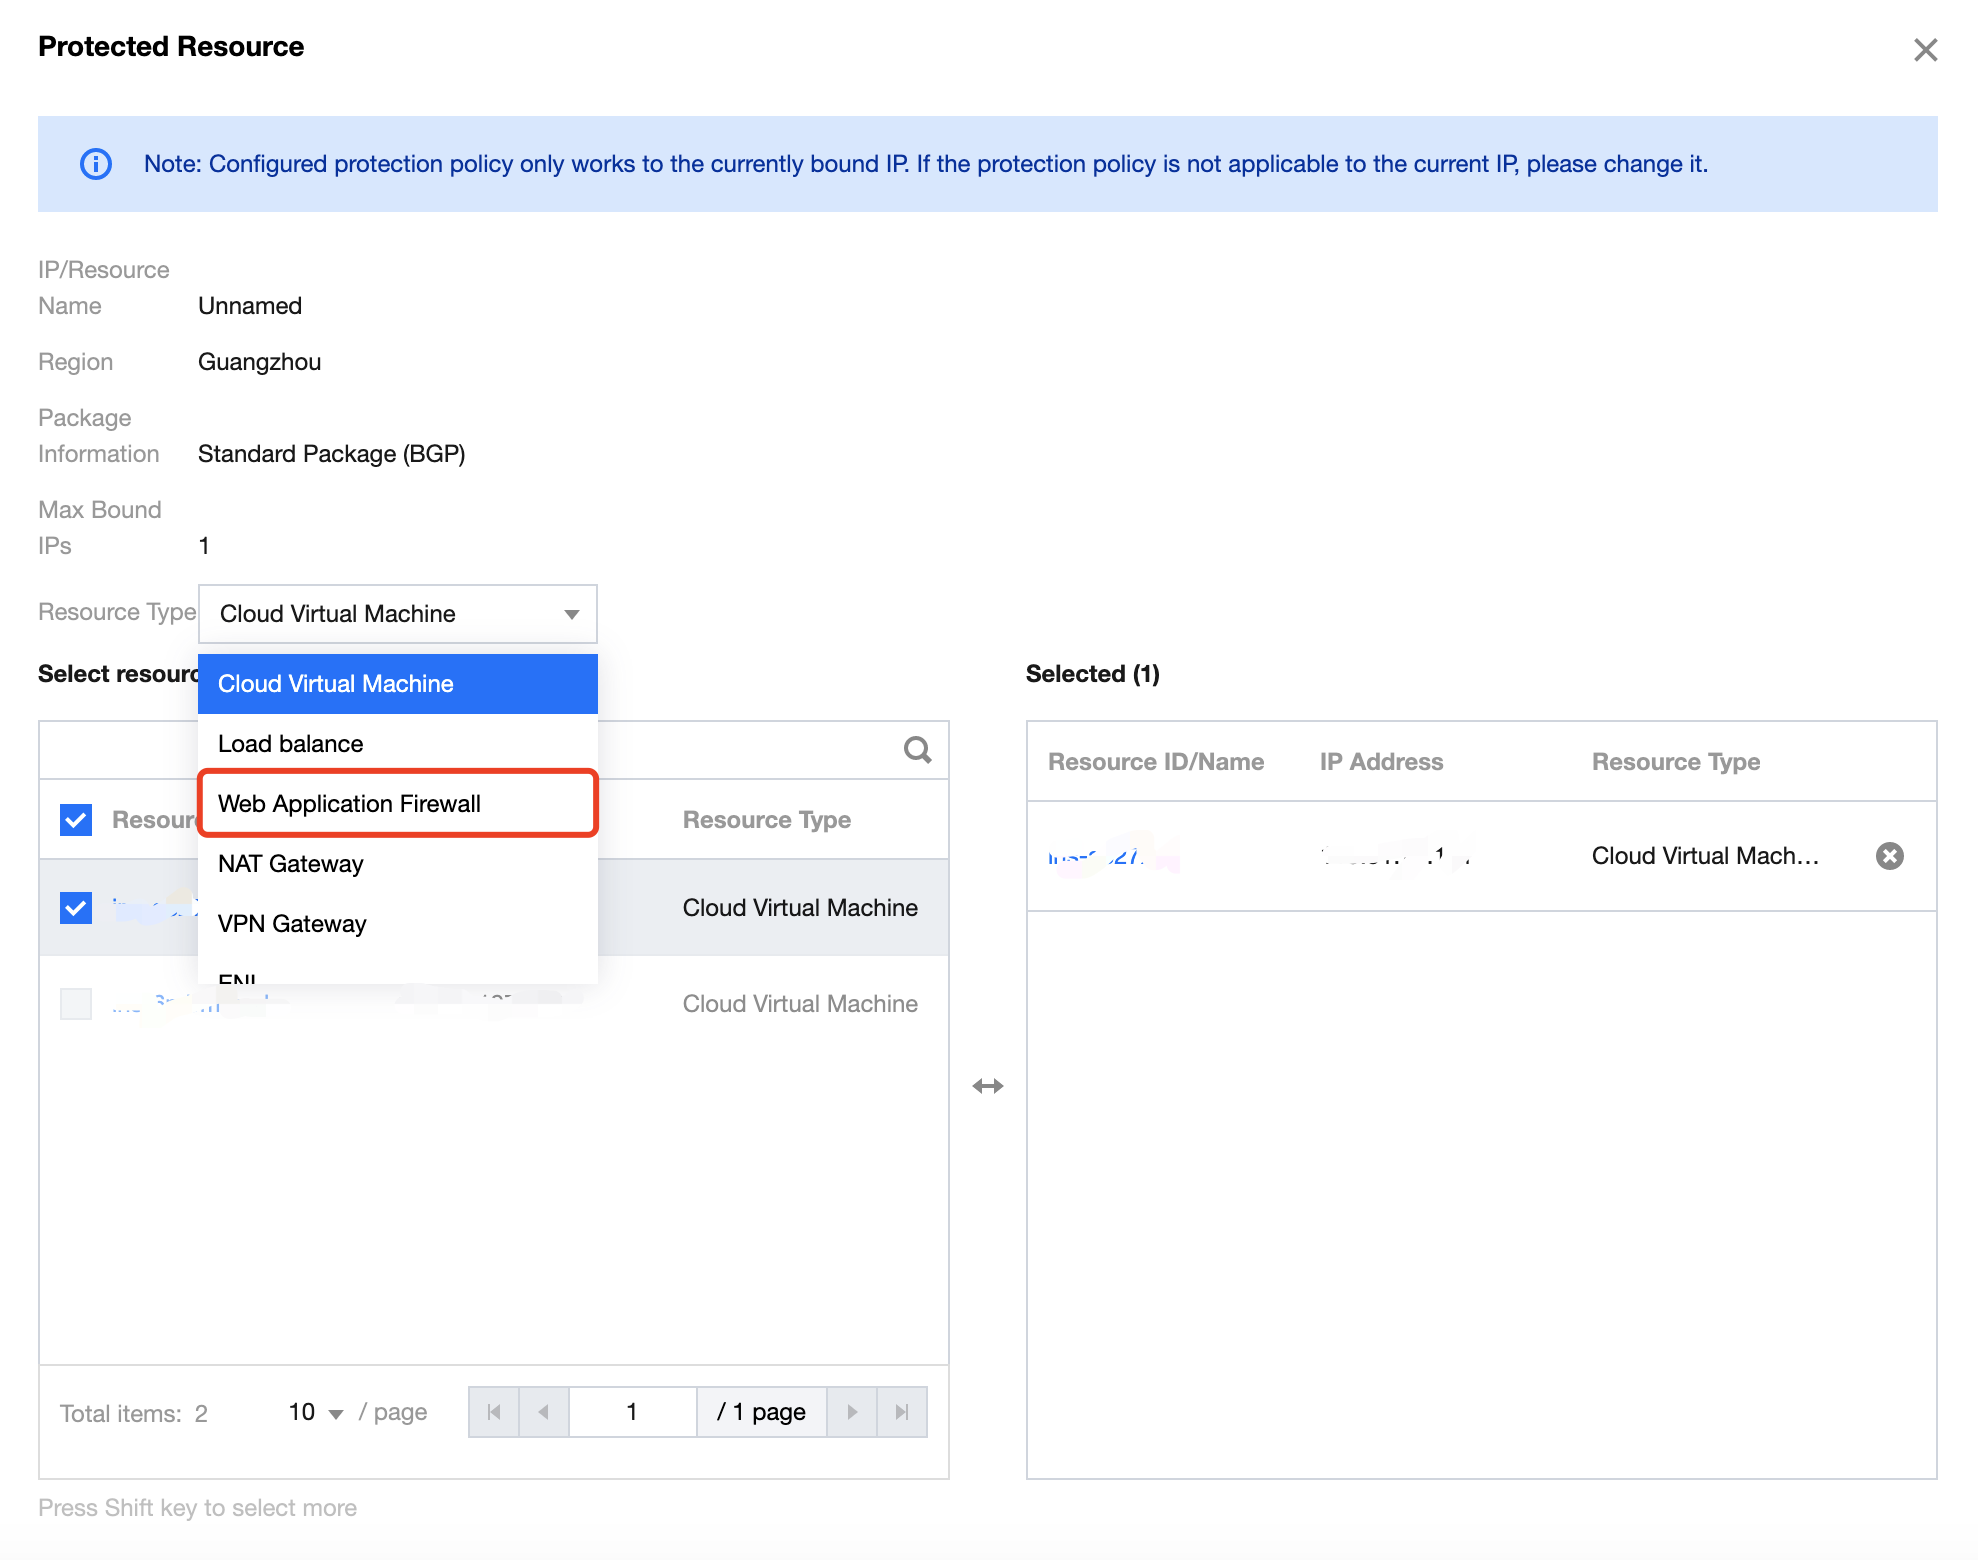Go to previous page arrow
1978x1560 pixels.
pos(544,1412)
